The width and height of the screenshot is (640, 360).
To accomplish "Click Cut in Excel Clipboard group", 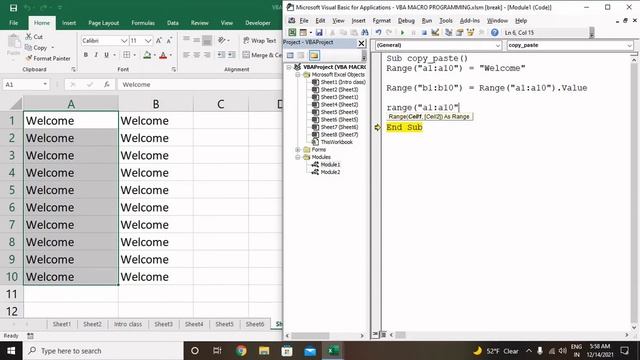I will click(34, 37).
